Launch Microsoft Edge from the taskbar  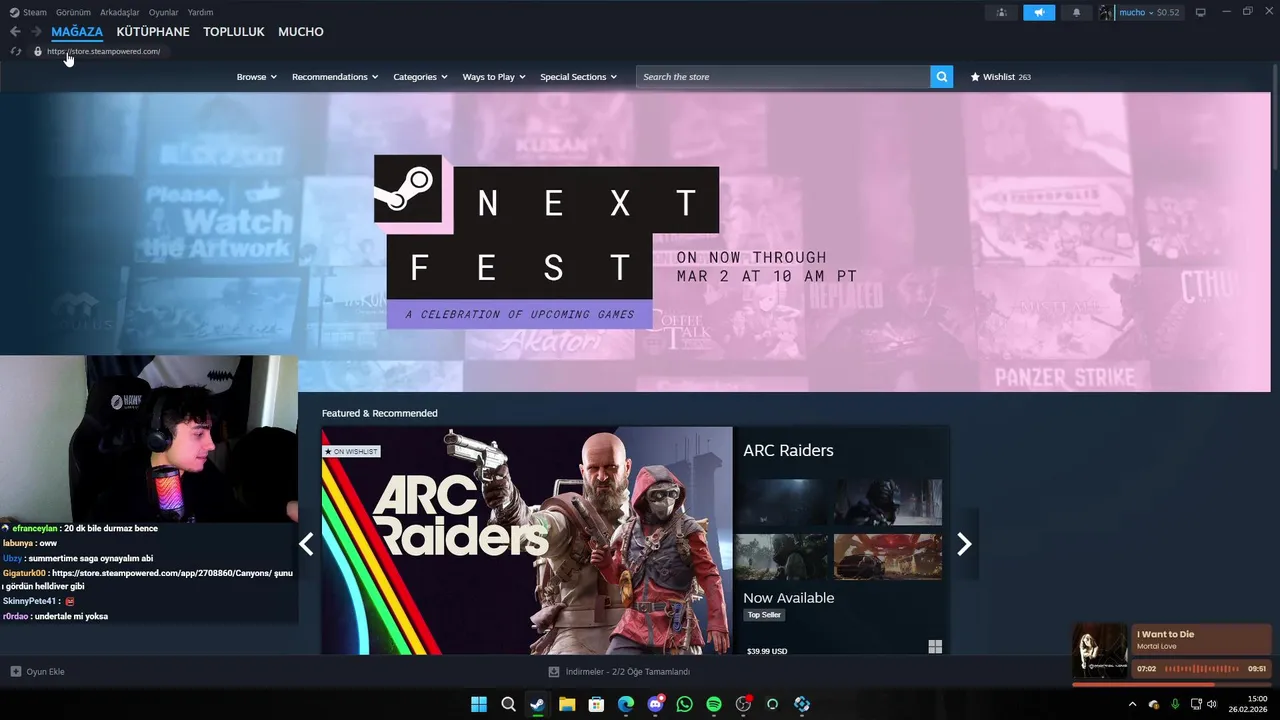coord(625,704)
